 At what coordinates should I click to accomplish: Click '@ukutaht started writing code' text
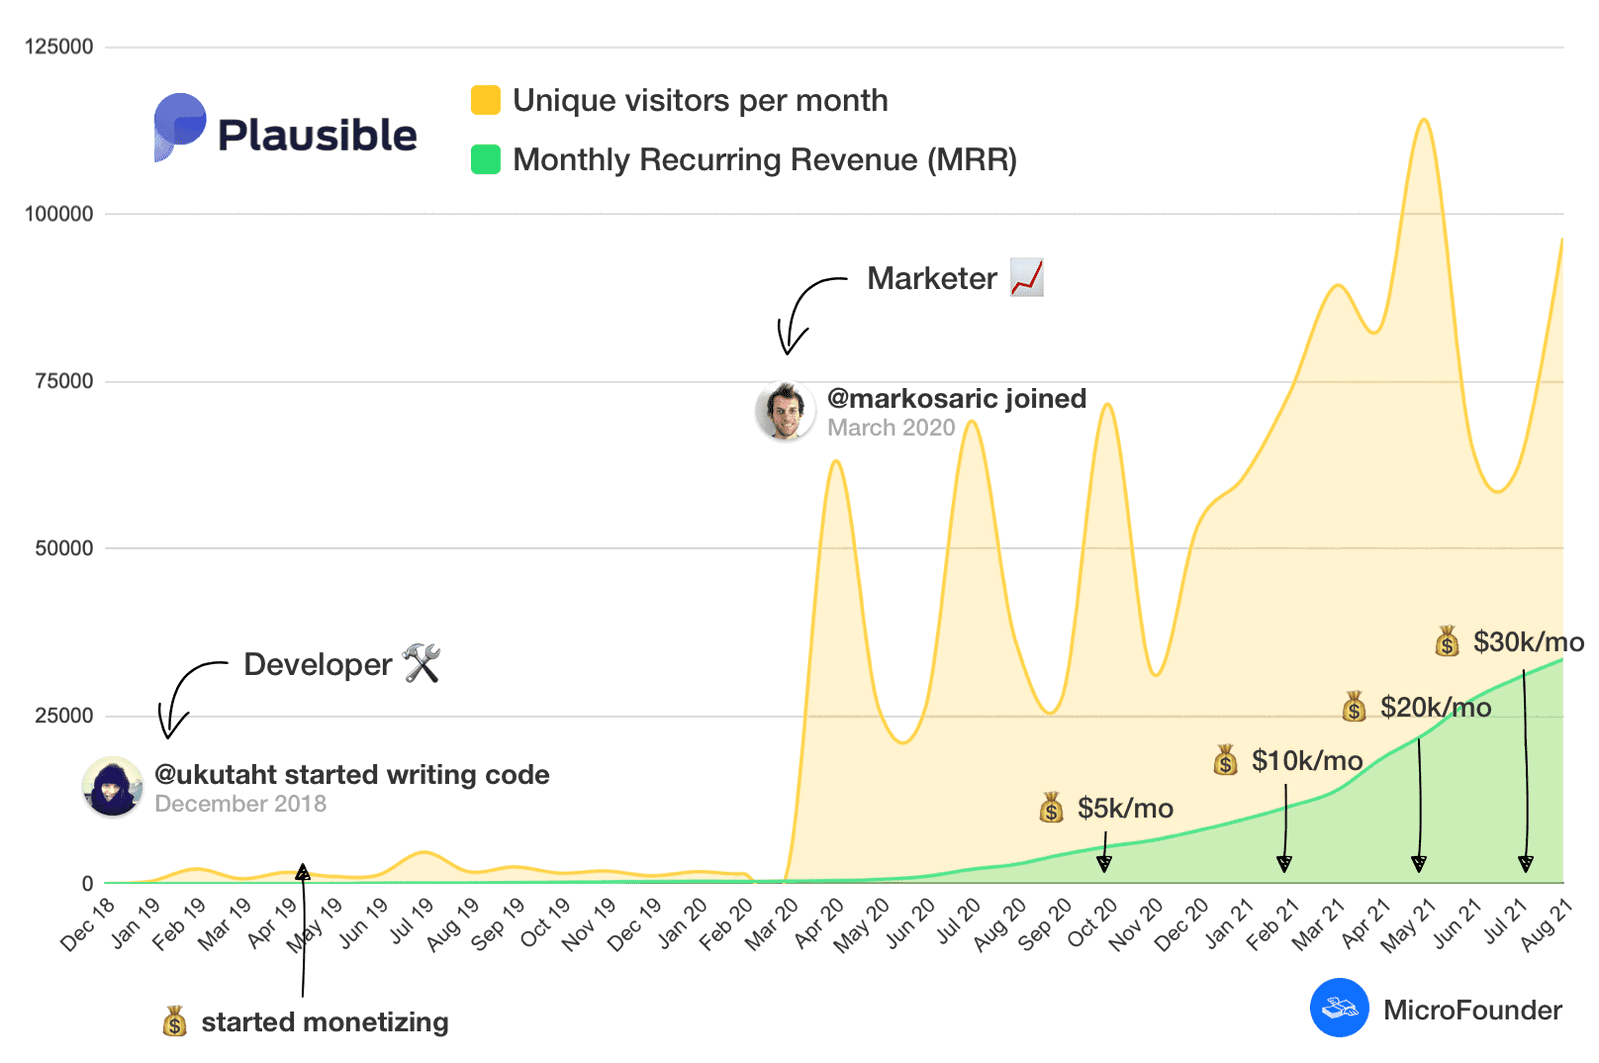[x=352, y=774]
